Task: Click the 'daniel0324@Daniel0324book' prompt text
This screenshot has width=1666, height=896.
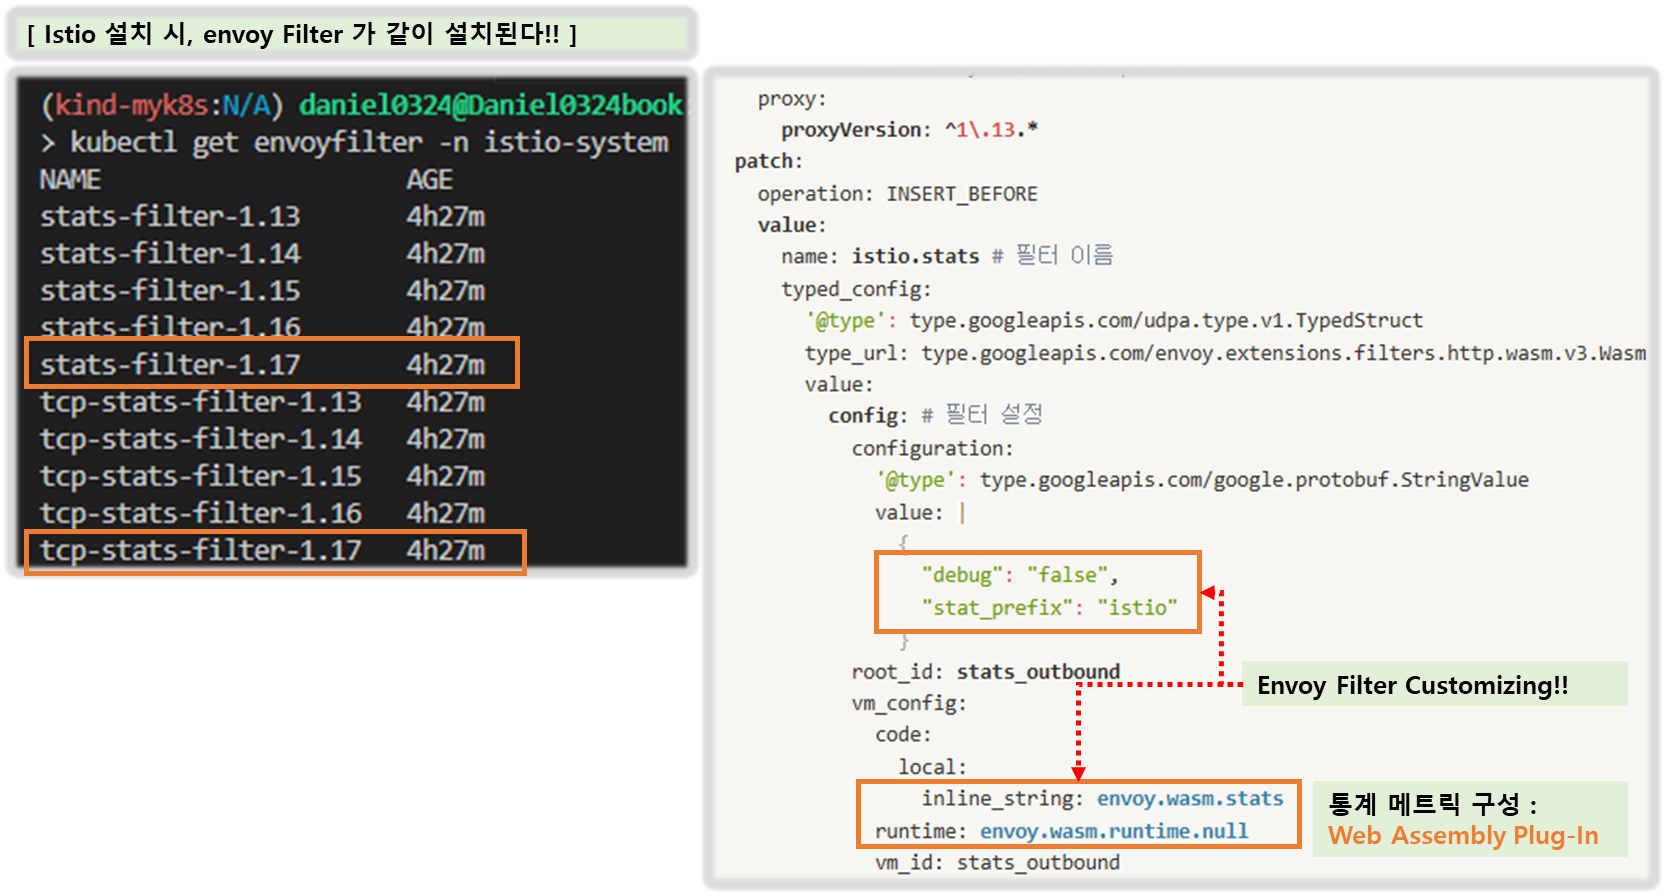Action: click(491, 105)
